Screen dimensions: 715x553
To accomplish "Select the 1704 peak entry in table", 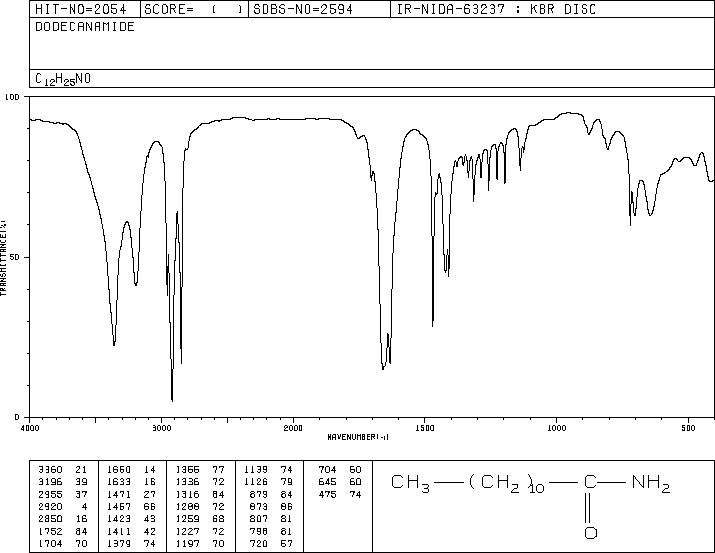I will point(62,544).
